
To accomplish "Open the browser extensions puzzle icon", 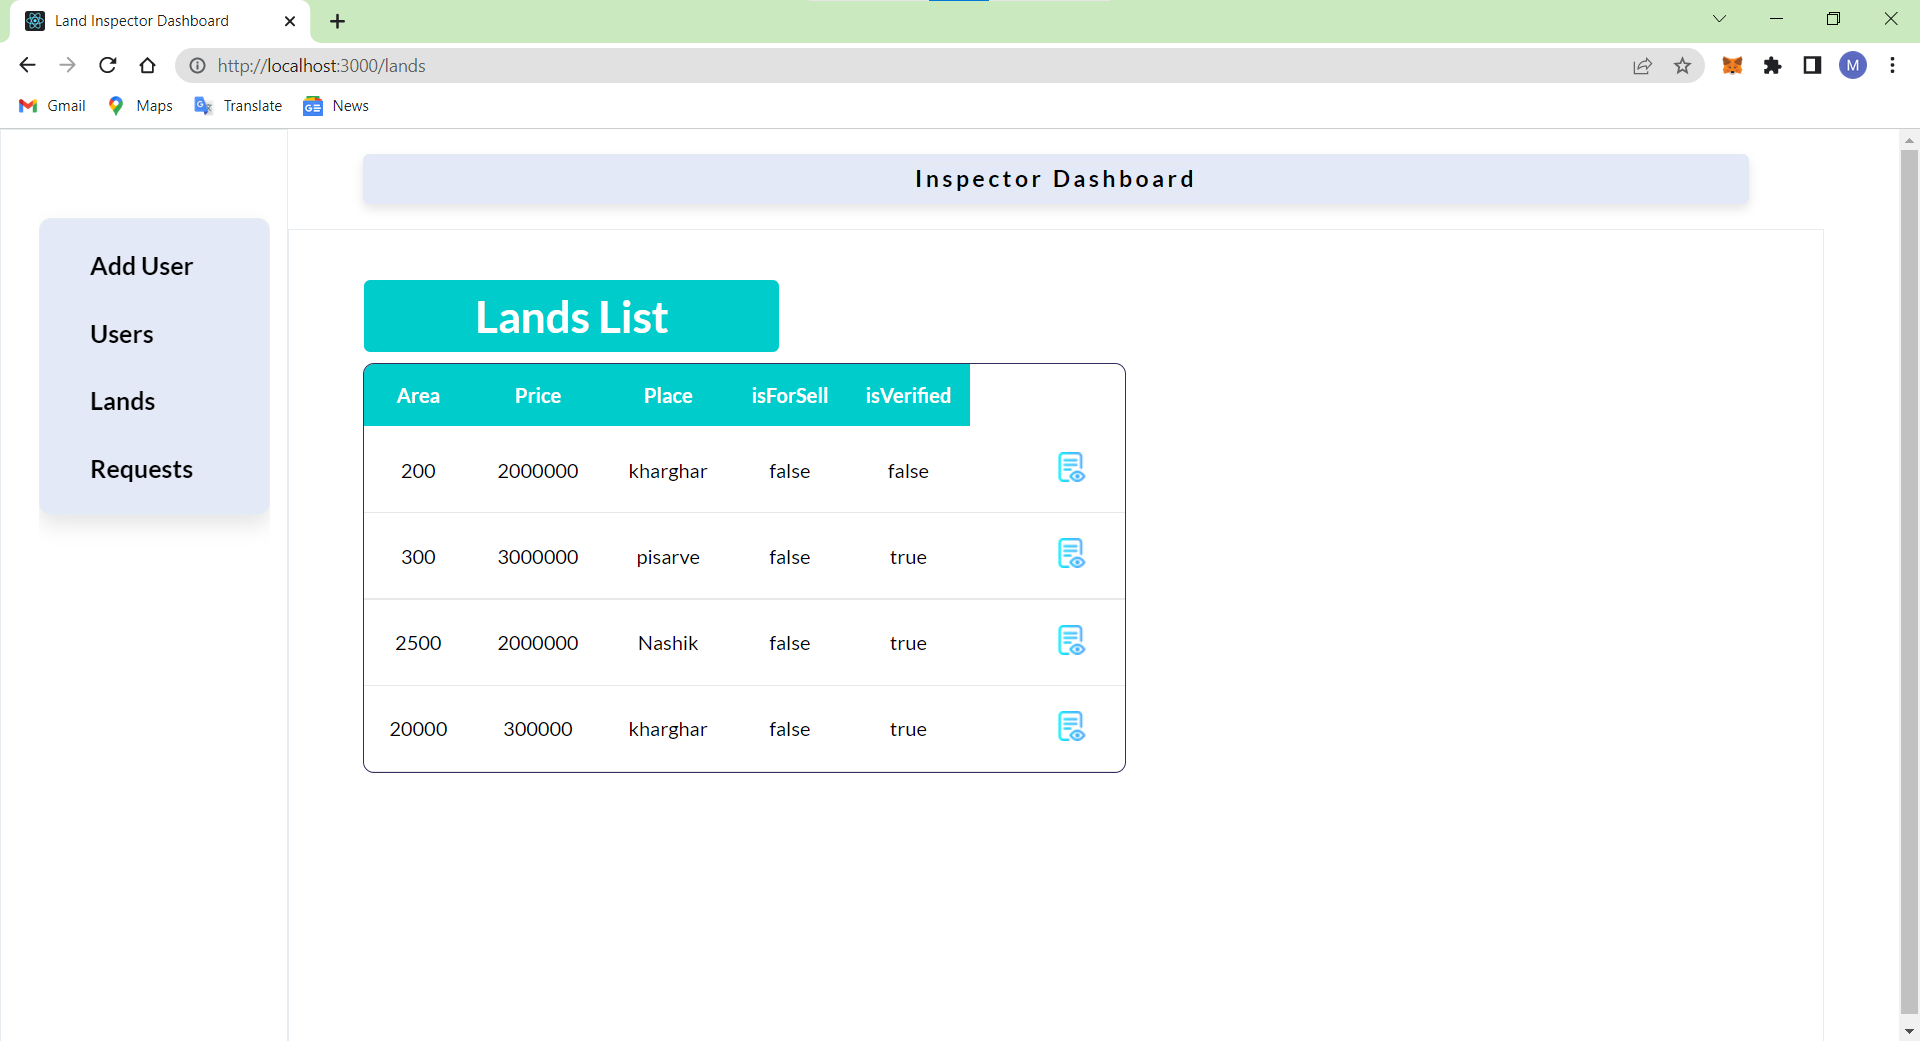I will (1773, 65).
